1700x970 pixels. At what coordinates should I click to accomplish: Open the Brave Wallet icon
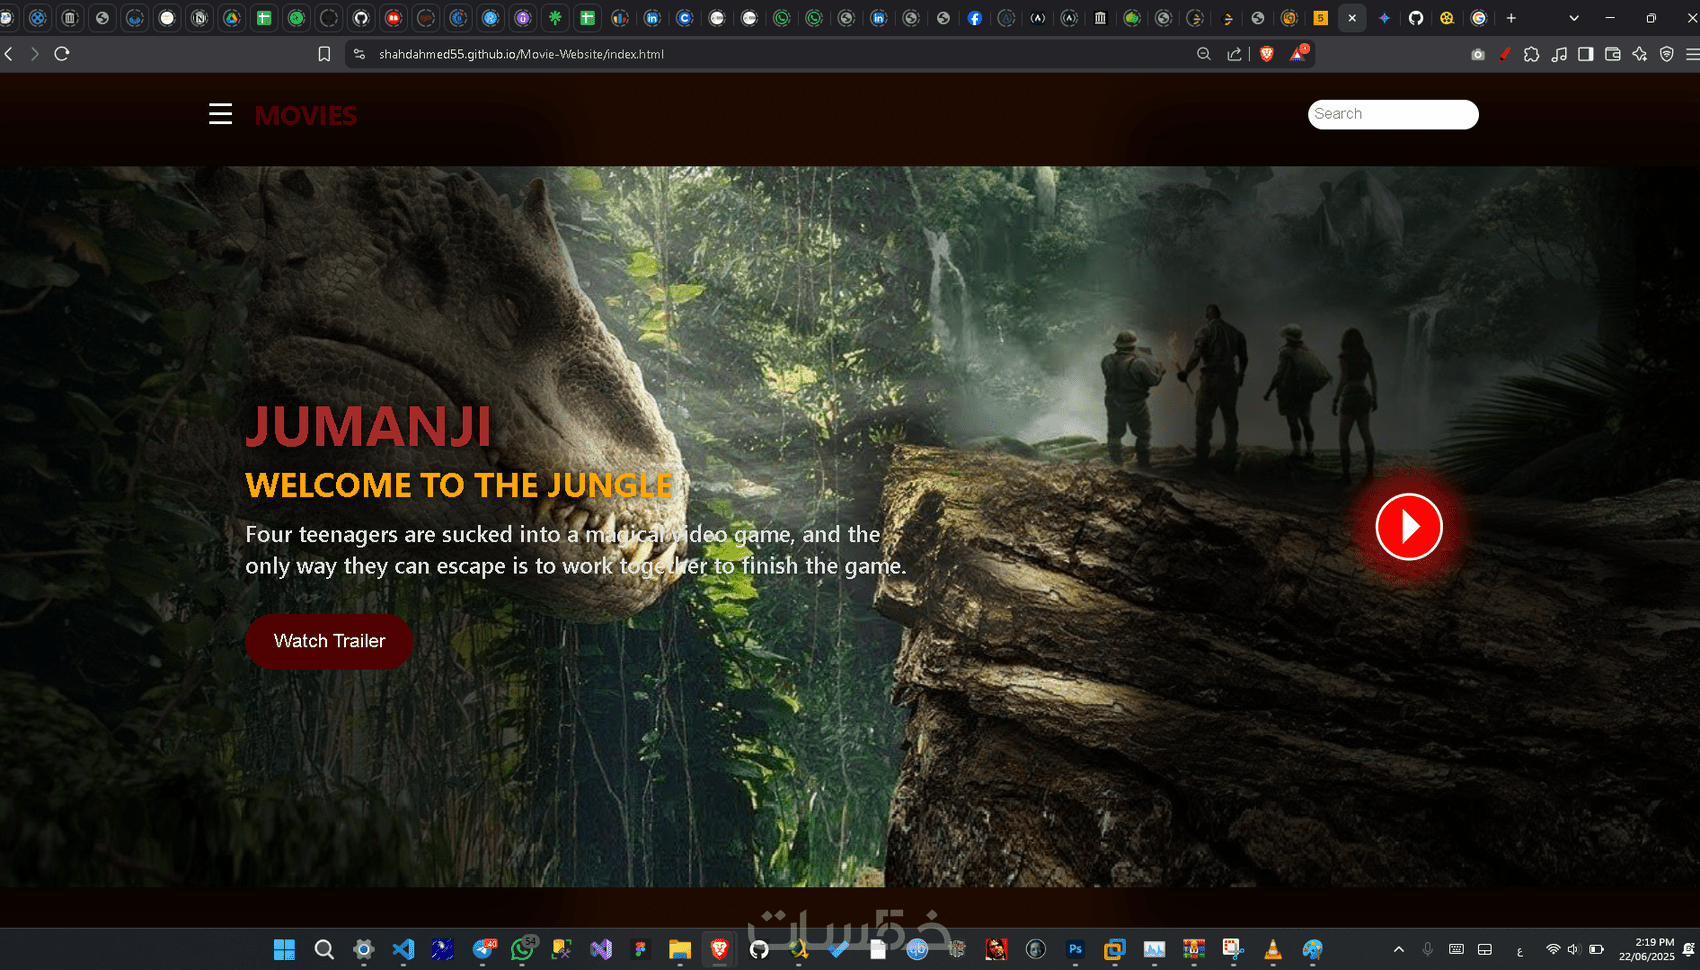(x=1613, y=54)
